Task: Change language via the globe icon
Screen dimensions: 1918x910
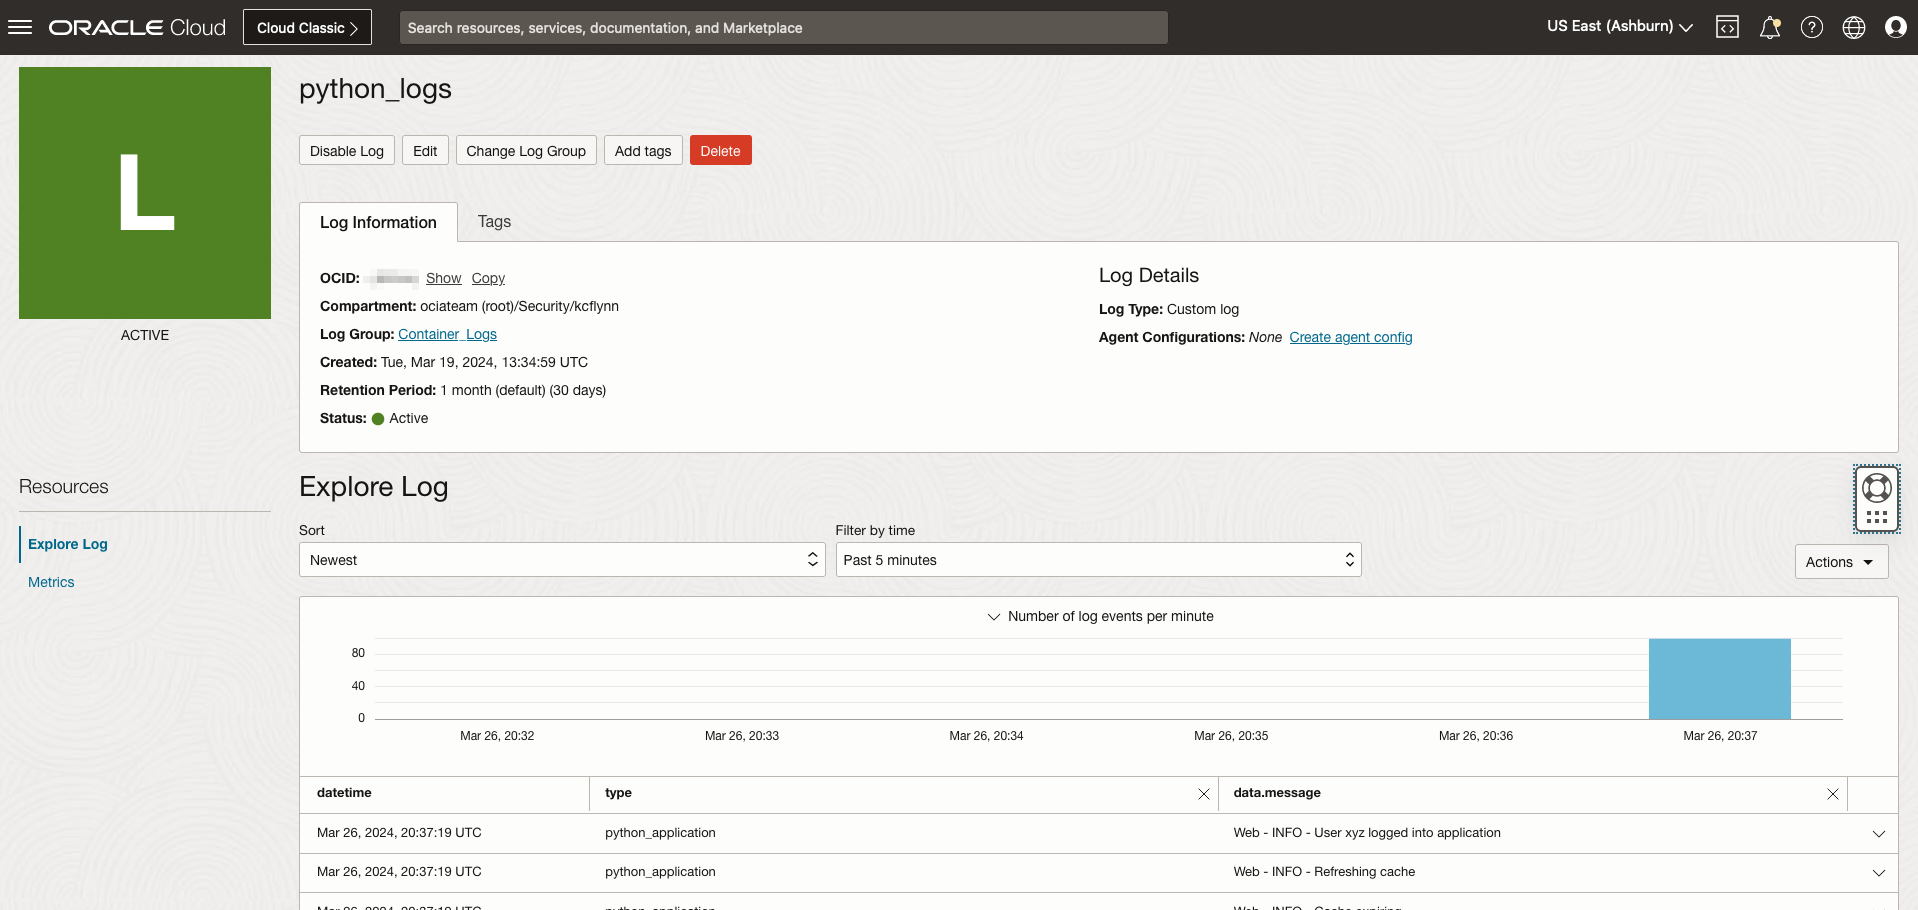Action: tap(1853, 27)
